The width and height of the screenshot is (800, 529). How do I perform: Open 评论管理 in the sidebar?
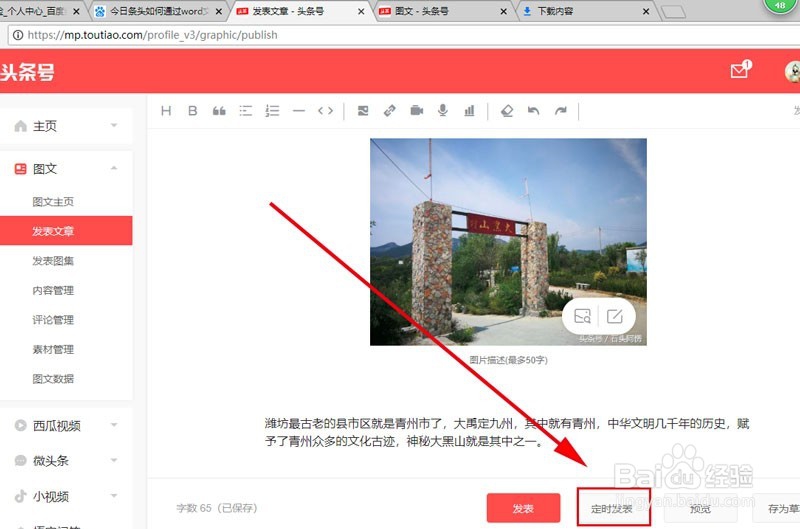53,320
